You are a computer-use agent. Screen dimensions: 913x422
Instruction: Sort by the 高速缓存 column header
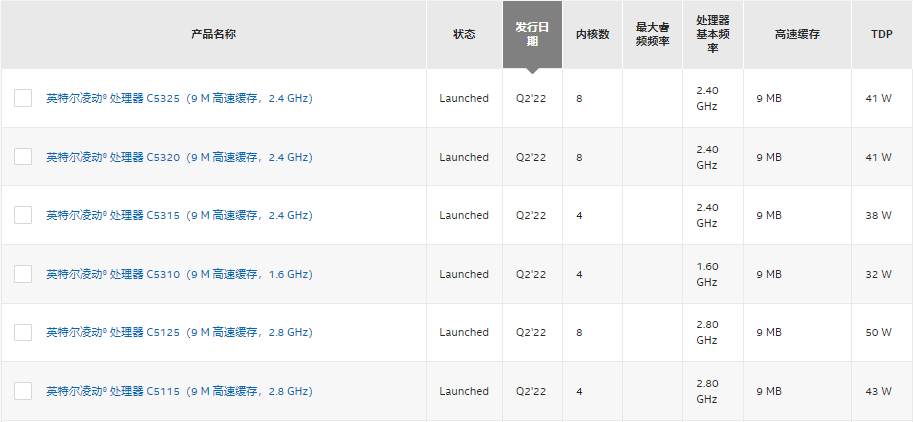point(797,34)
